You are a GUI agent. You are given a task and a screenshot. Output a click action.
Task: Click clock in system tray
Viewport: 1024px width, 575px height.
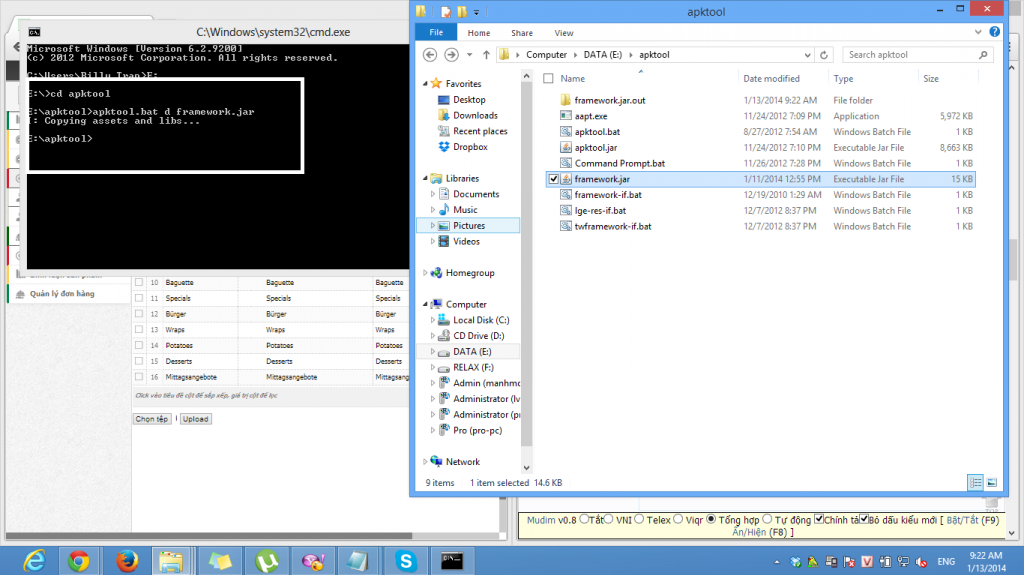[986, 561]
